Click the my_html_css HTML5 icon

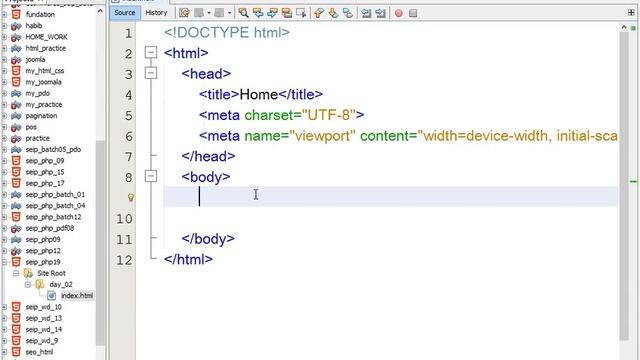click(x=16, y=71)
